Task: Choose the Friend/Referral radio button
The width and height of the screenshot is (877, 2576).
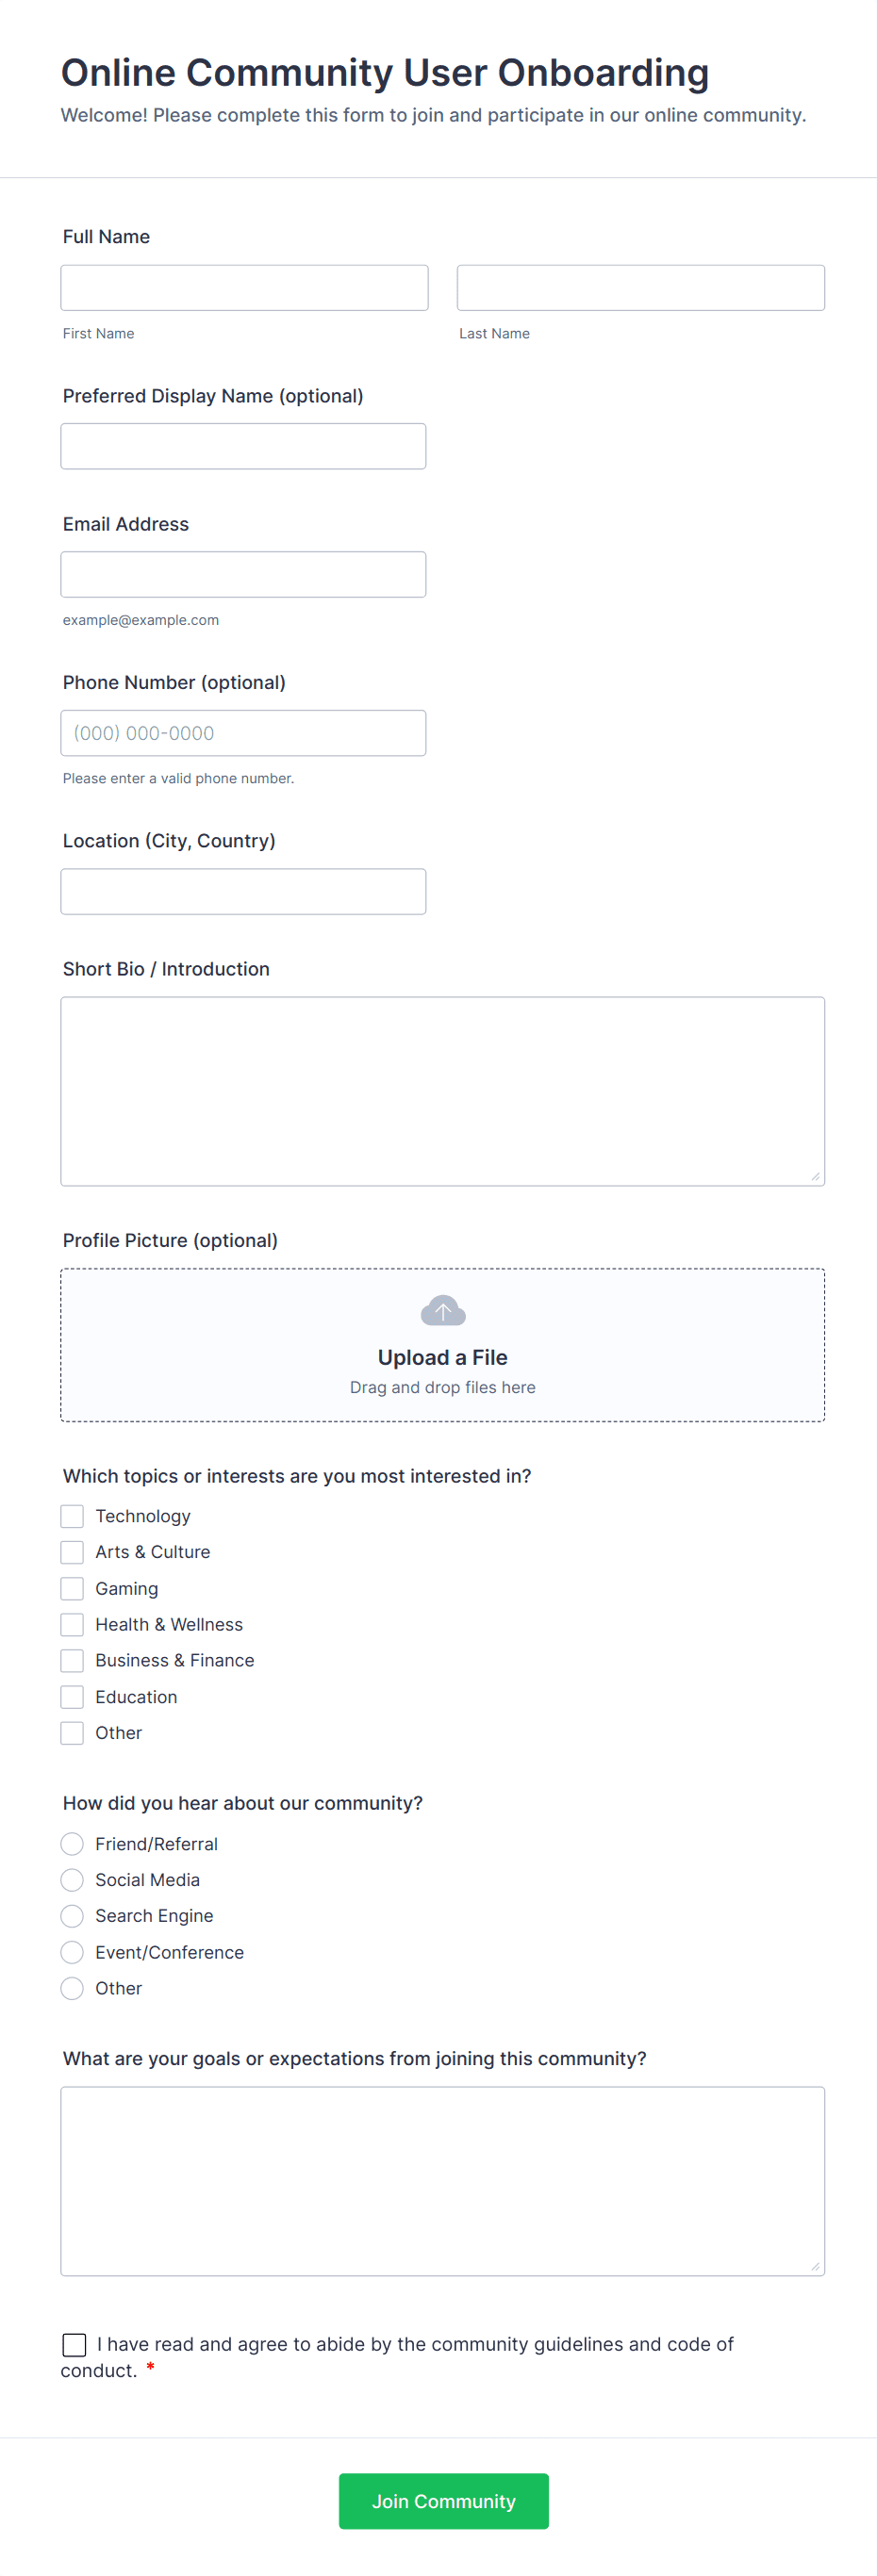Action: pyautogui.click(x=72, y=1843)
